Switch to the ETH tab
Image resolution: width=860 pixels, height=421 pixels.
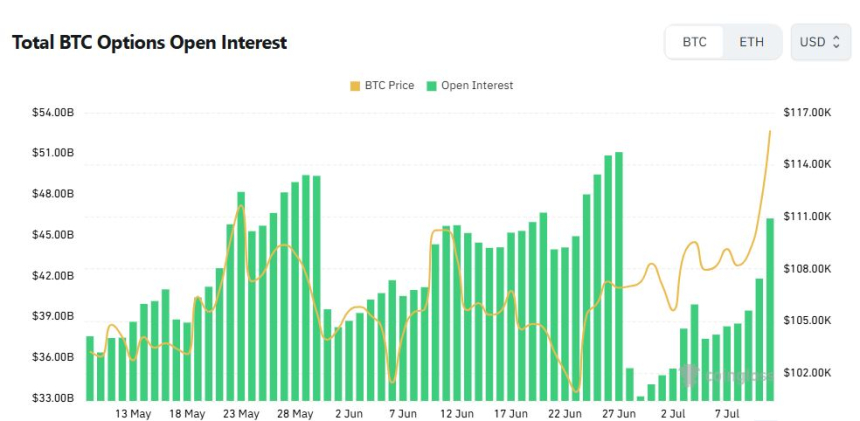click(751, 42)
